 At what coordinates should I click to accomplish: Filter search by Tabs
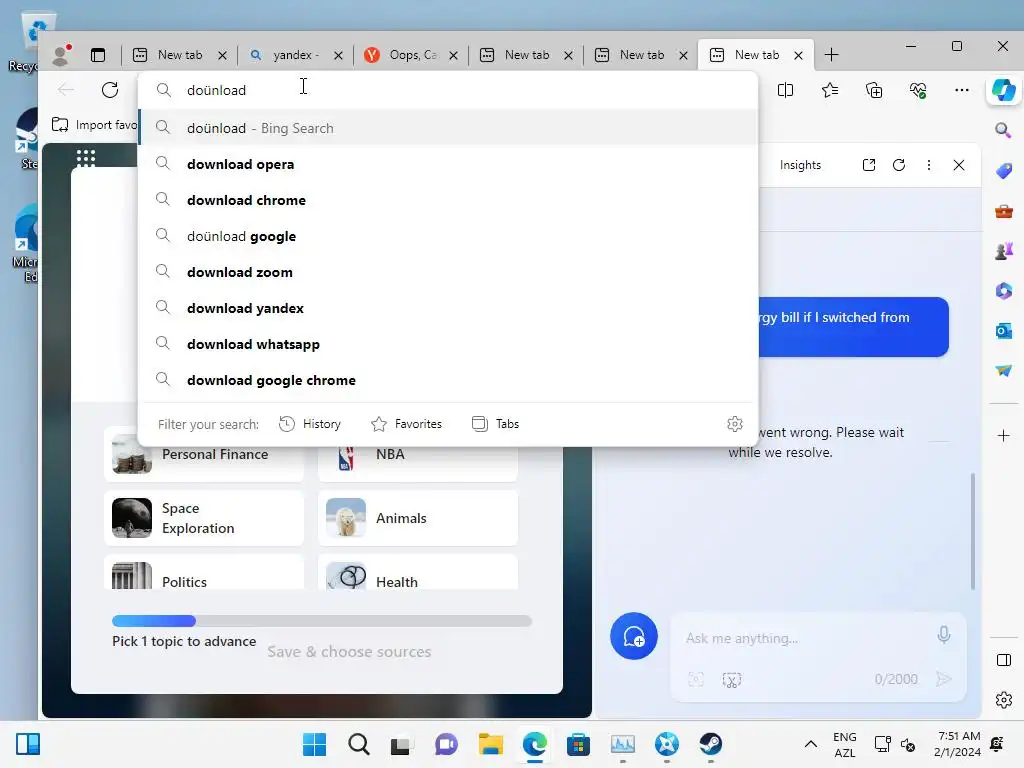coord(495,424)
